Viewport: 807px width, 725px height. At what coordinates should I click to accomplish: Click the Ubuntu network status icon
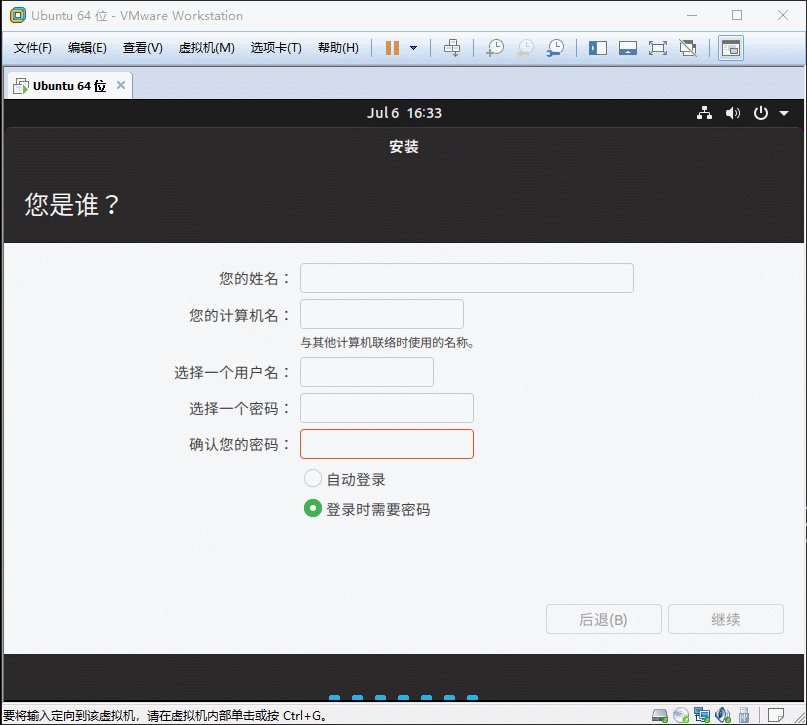(x=704, y=113)
